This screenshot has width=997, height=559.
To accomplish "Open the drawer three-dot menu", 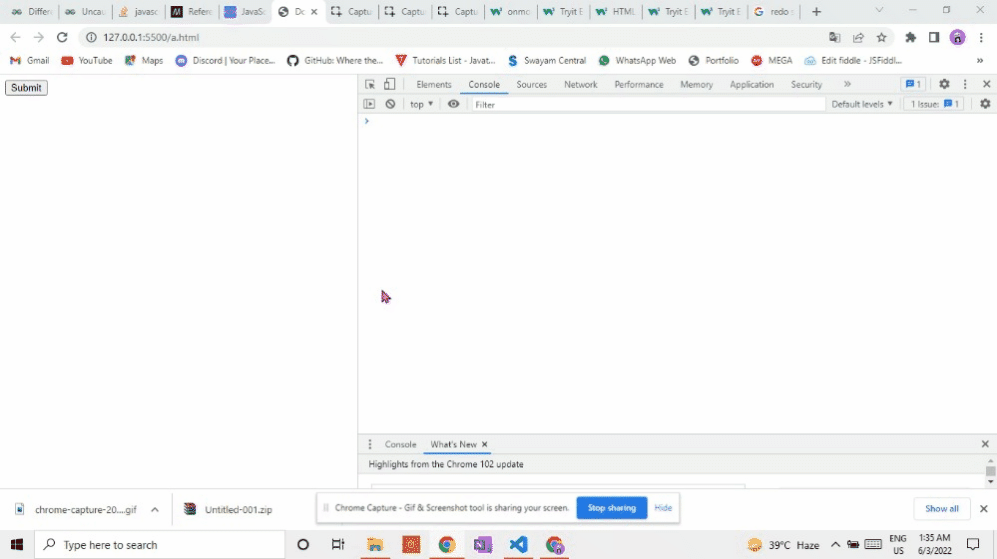I will pos(369,445).
